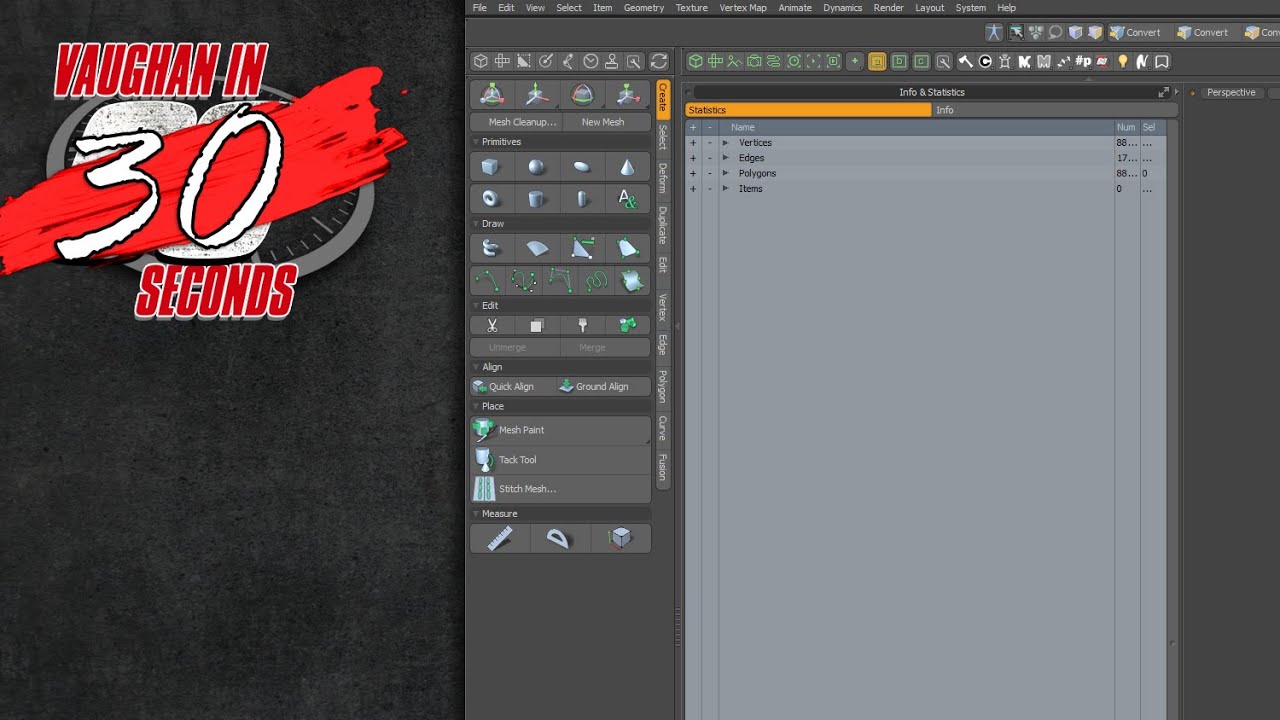
Task: Click the minus button on Polygons row
Action: tap(710, 173)
